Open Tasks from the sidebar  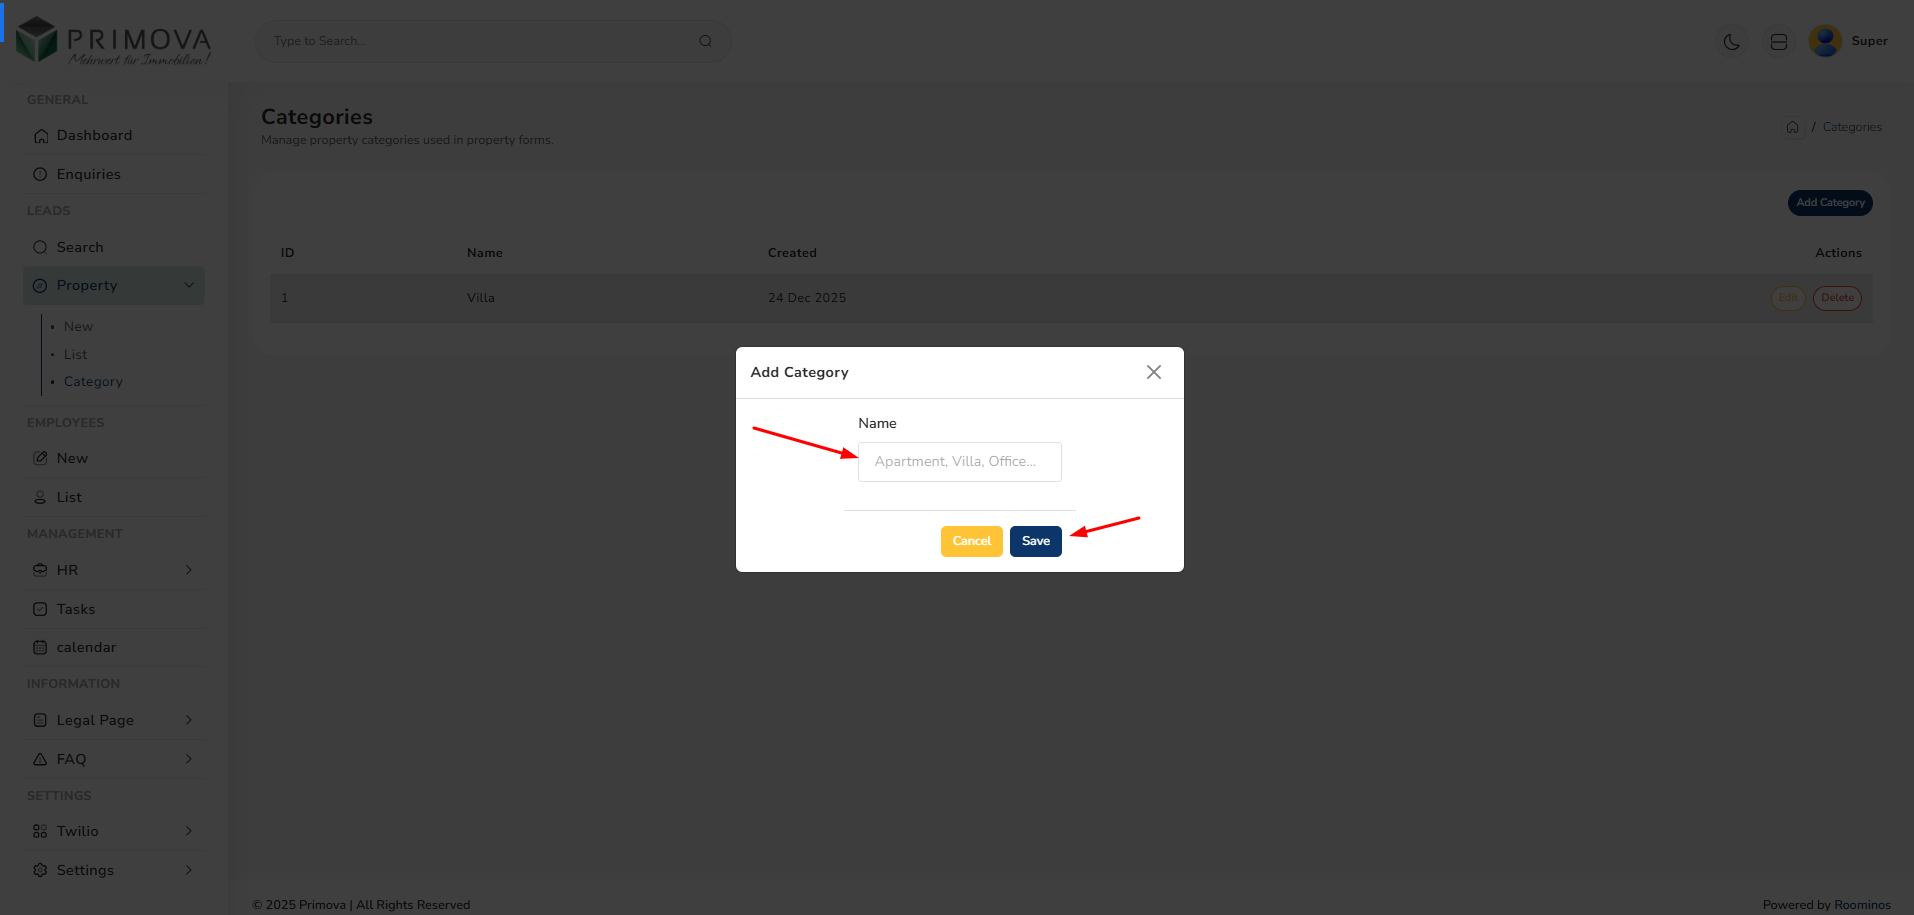coord(76,609)
